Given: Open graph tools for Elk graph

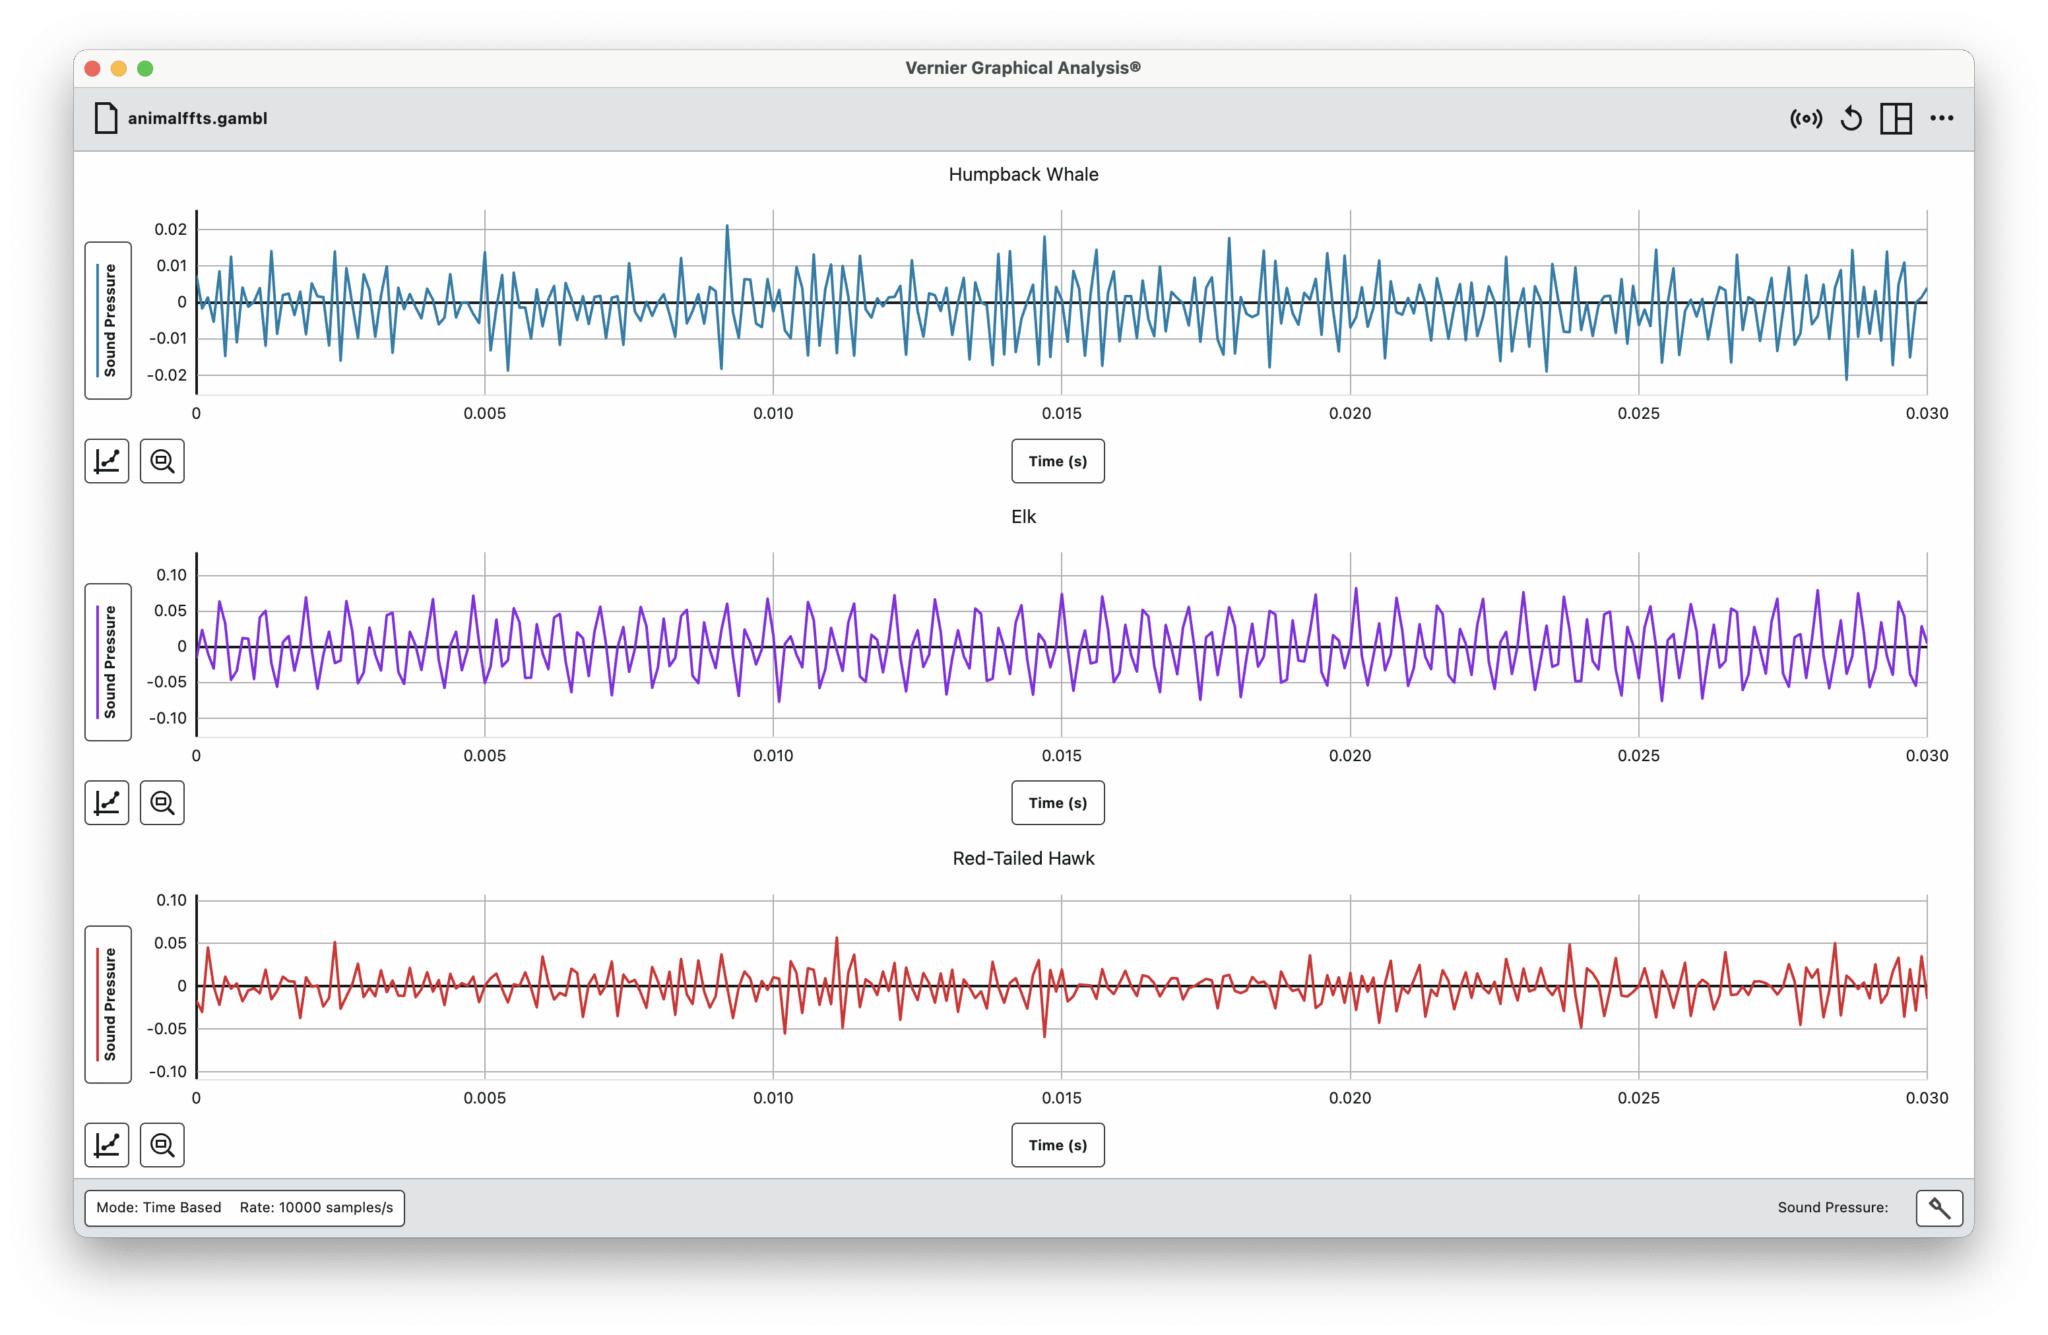Looking at the screenshot, I should (107, 803).
